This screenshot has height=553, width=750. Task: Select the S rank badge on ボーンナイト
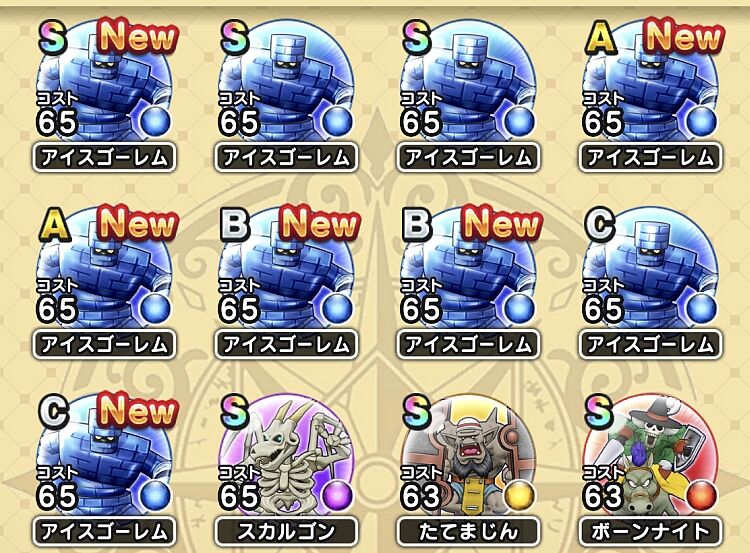(598, 412)
